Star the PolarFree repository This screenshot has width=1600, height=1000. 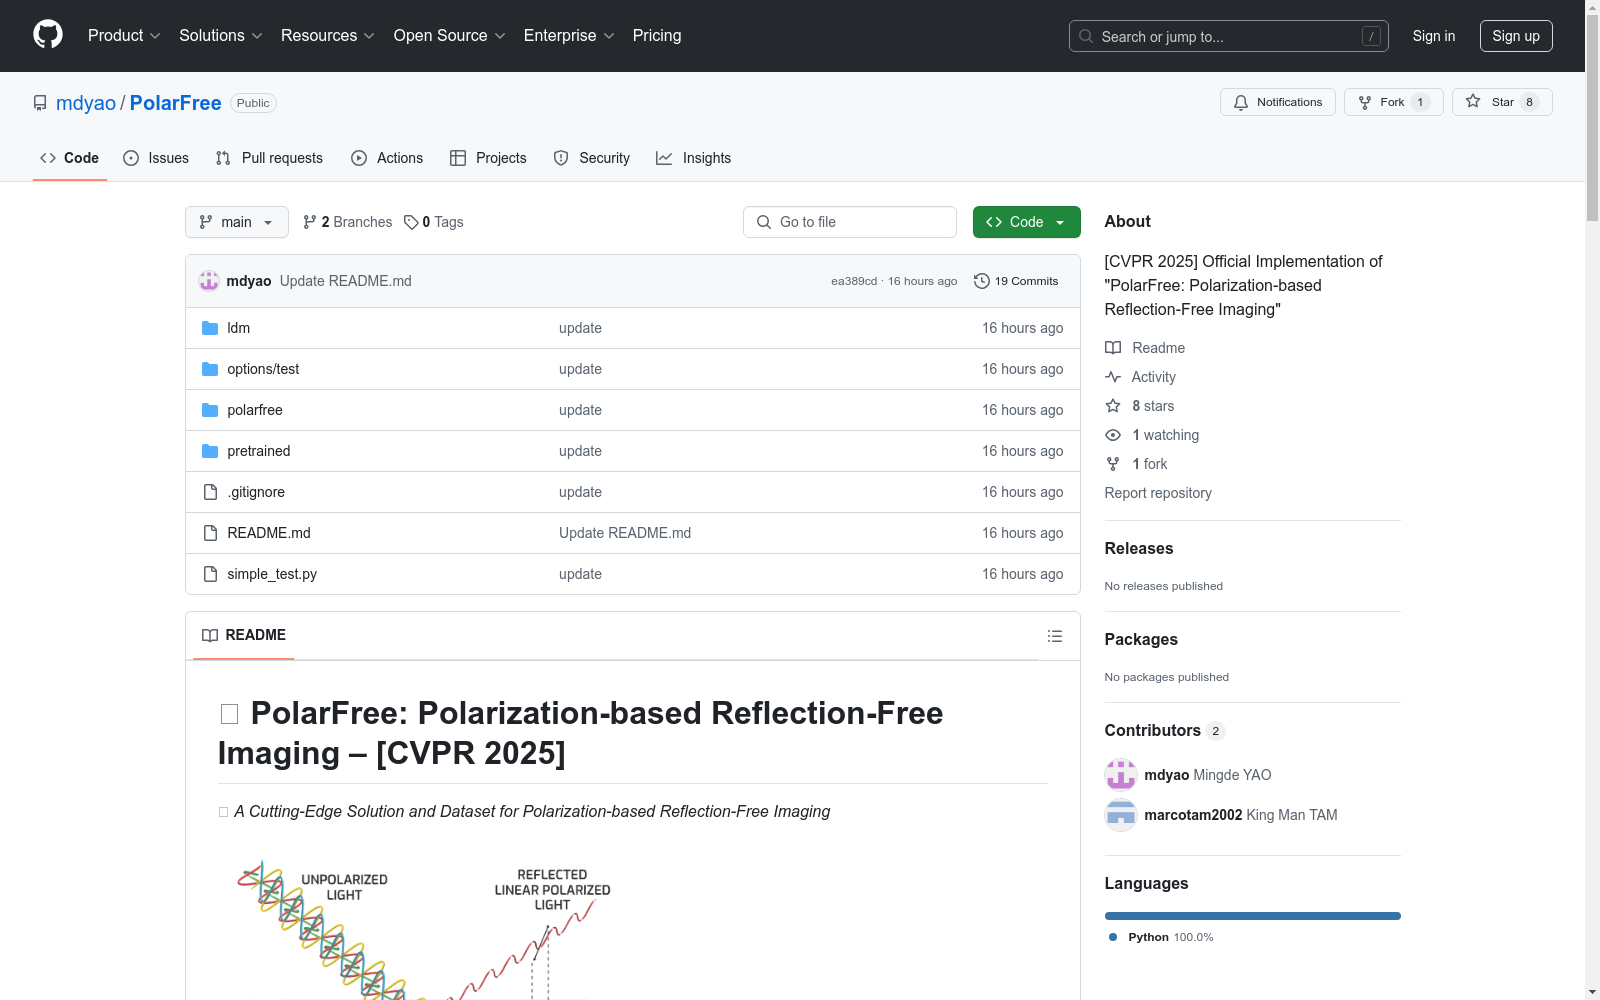click(1501, 102)
